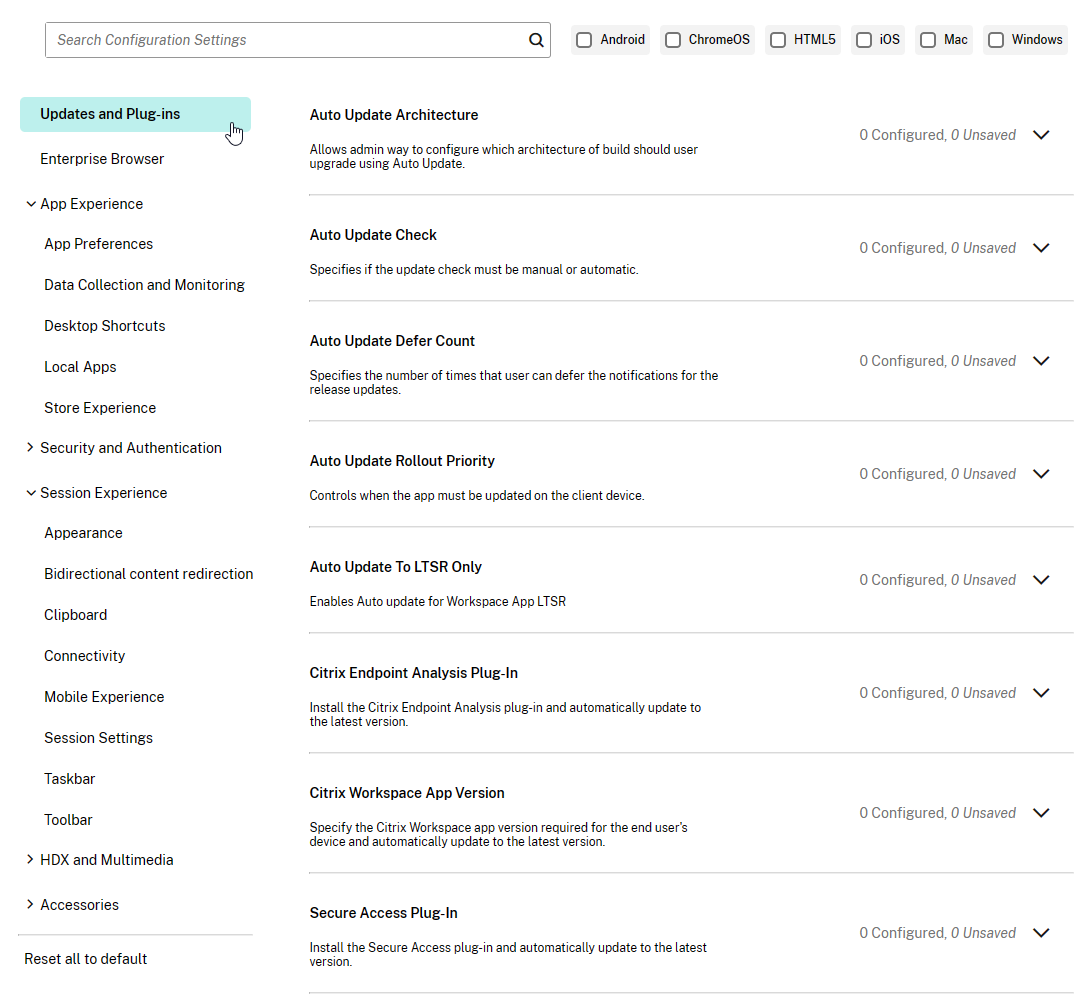Collapse the Session Experience section
The image size is (1081, 999).
click(30, 493)
